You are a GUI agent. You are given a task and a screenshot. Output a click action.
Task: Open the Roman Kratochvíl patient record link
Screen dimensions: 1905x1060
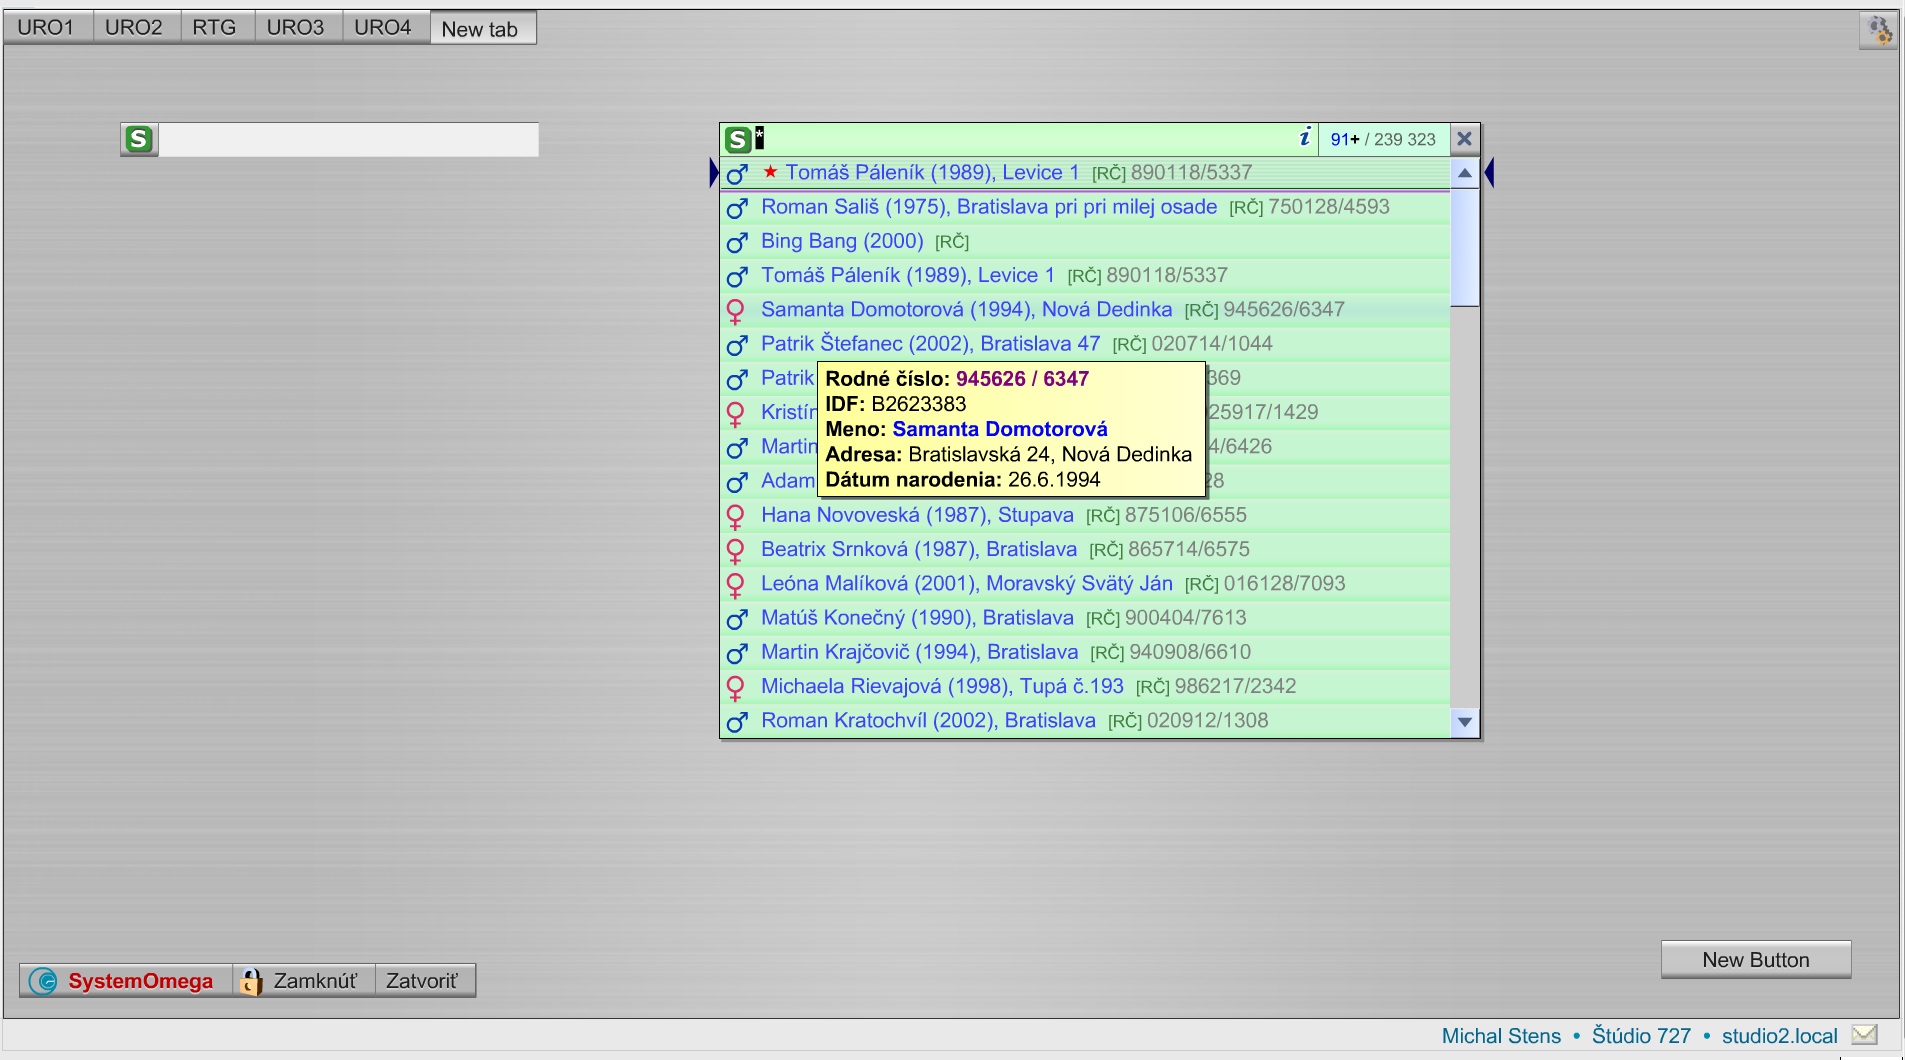coord(928,720)
